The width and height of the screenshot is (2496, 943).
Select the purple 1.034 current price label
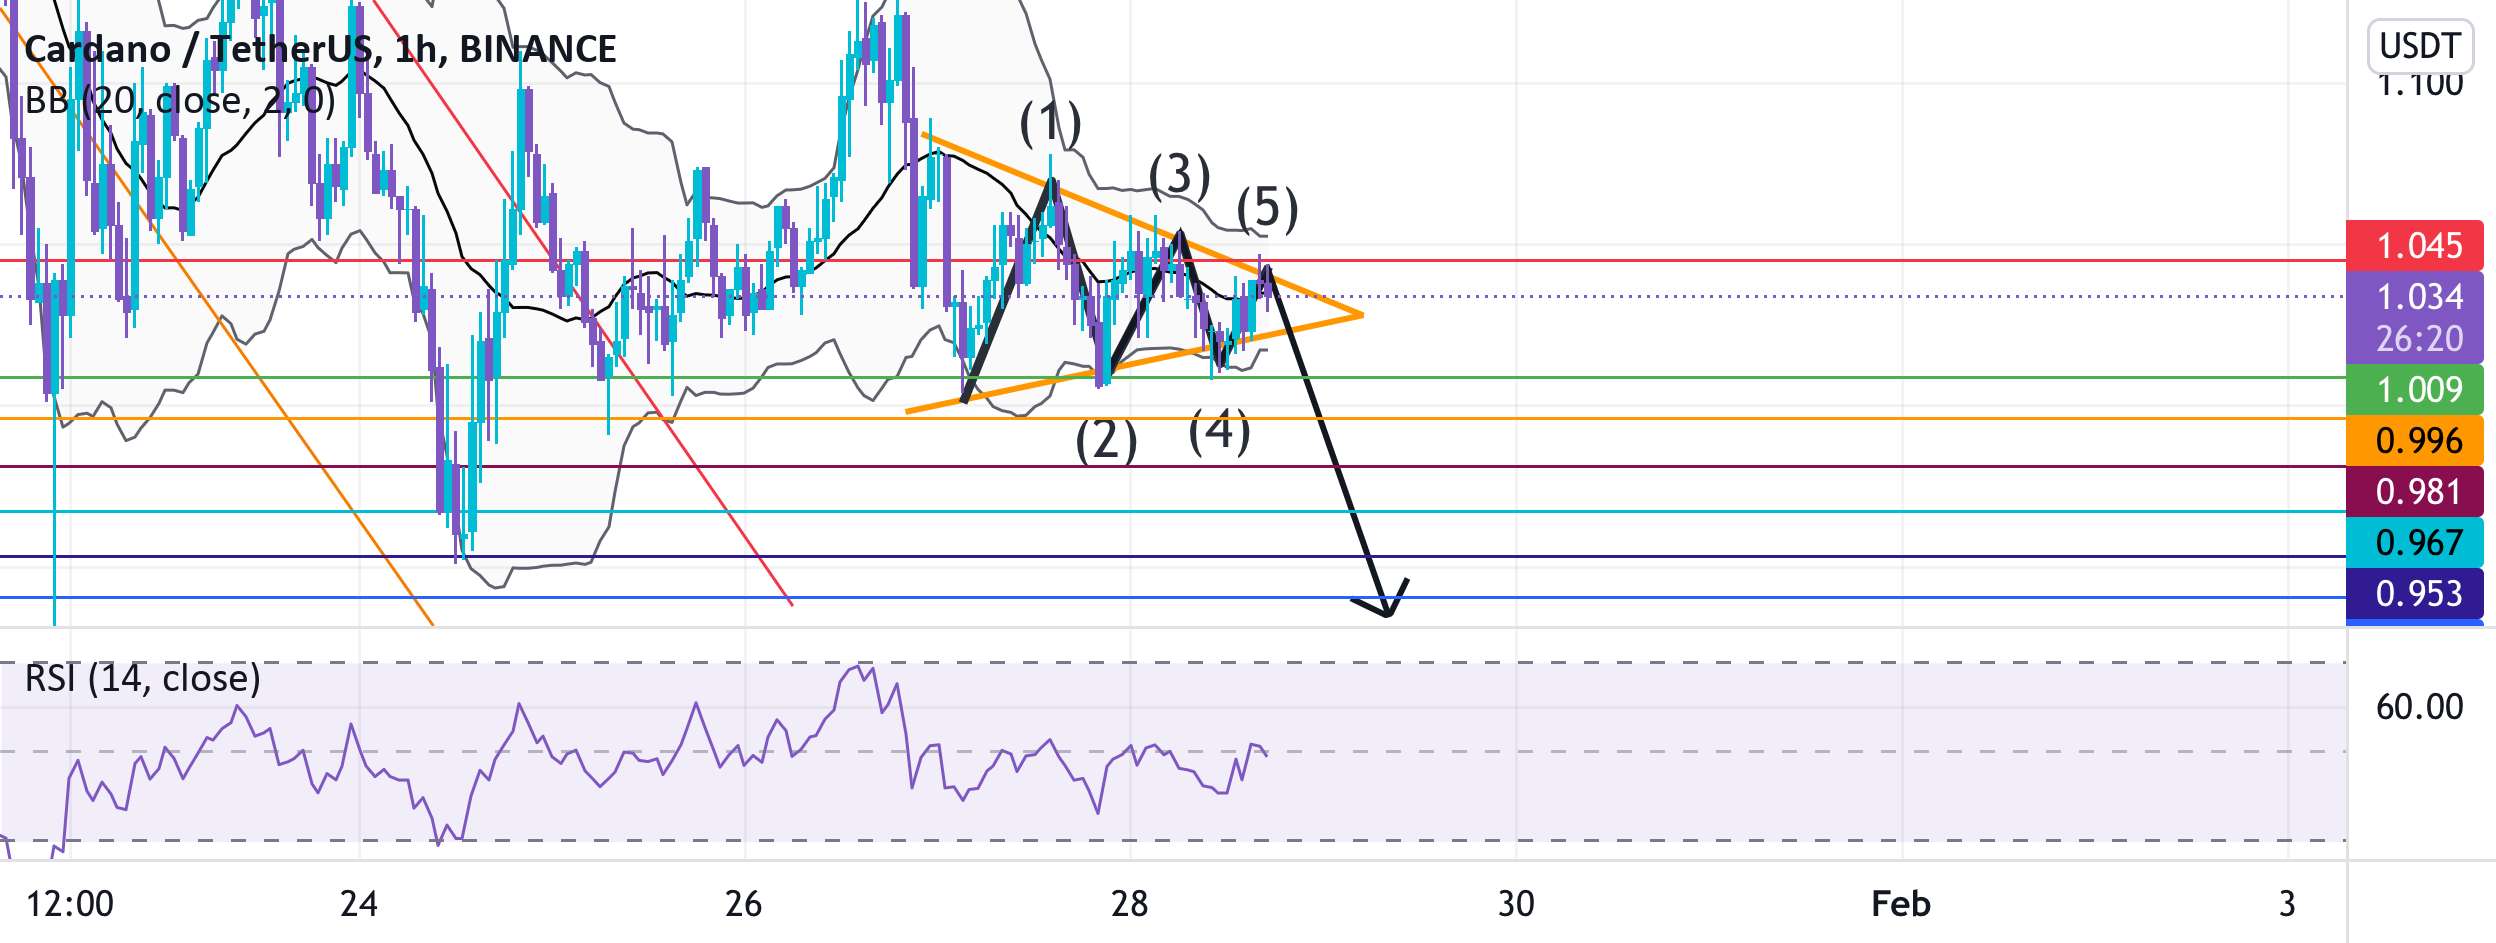2420,297
